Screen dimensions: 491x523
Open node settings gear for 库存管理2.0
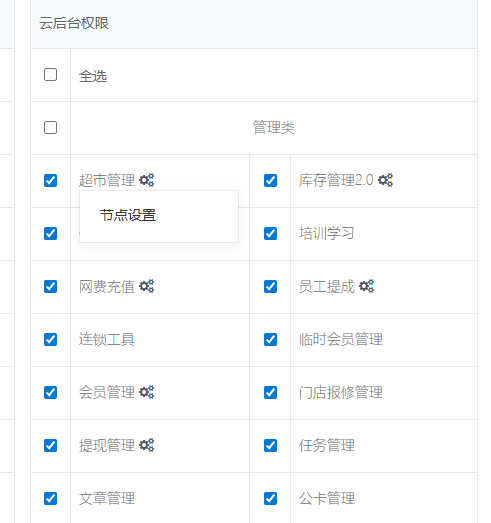pos(385,180)
